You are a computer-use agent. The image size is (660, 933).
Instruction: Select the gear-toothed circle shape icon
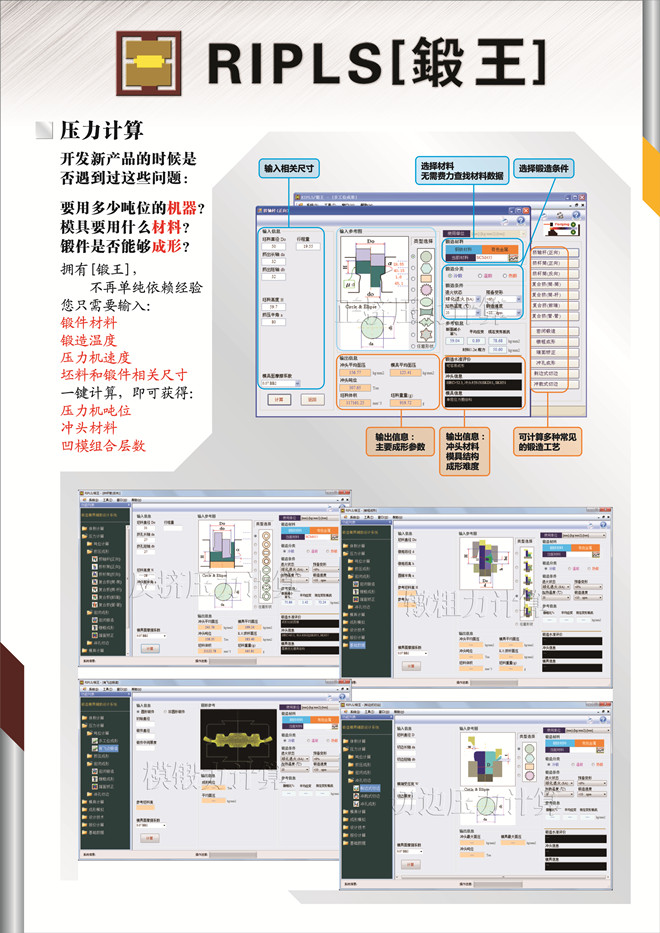(426, 290)
